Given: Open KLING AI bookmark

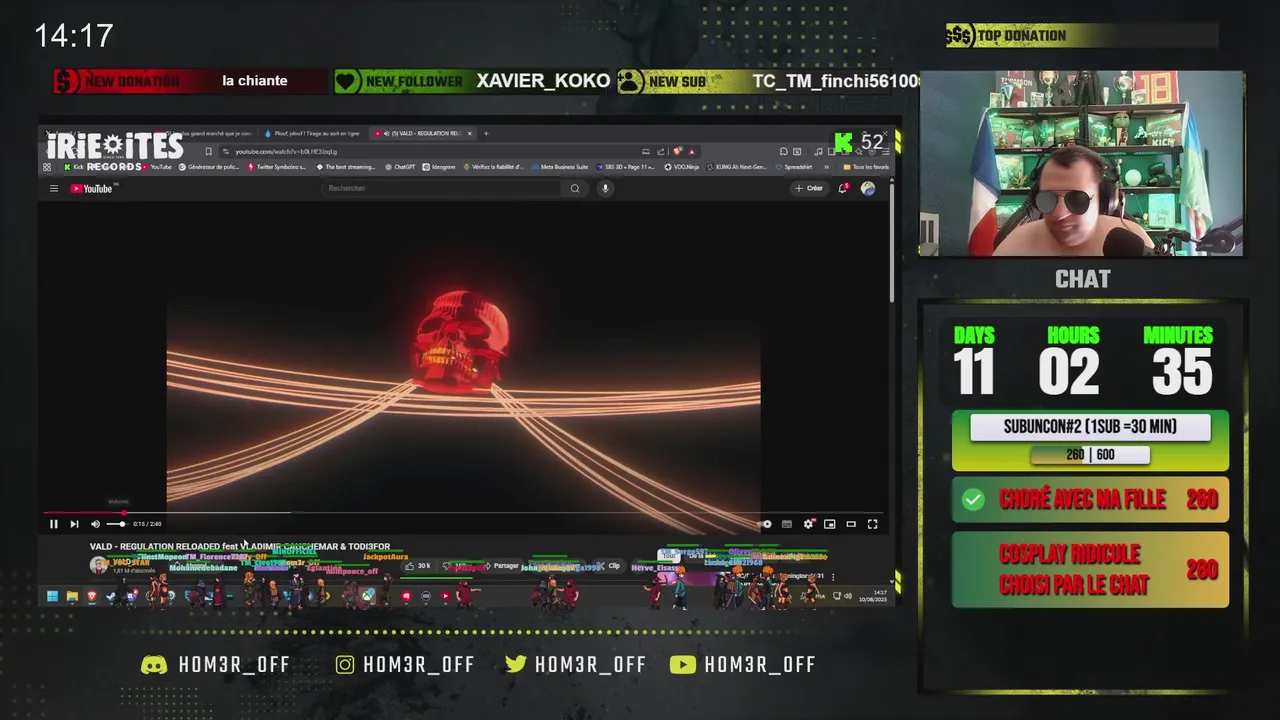Looking at the screenshot, I should pyautogui.click(x=736, y=167).
